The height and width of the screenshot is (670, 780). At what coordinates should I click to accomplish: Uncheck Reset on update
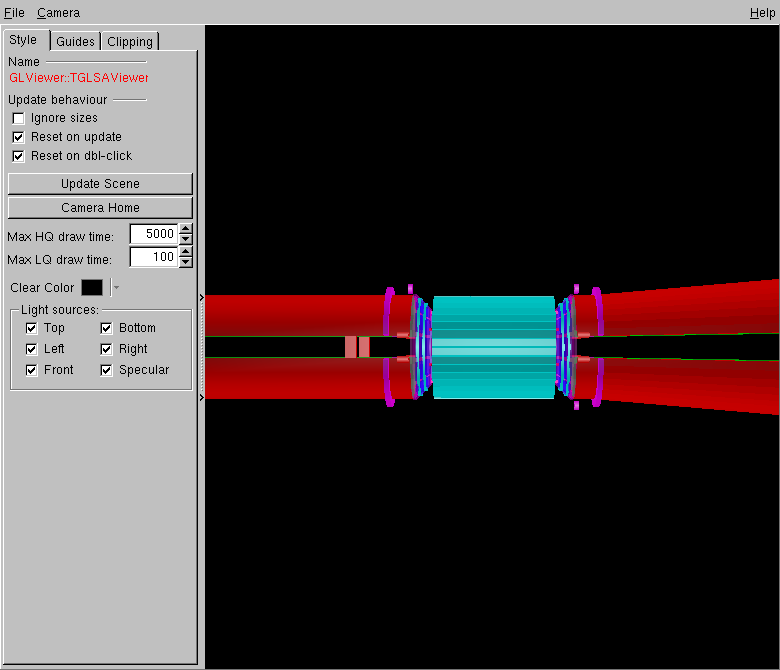(18, 137)
